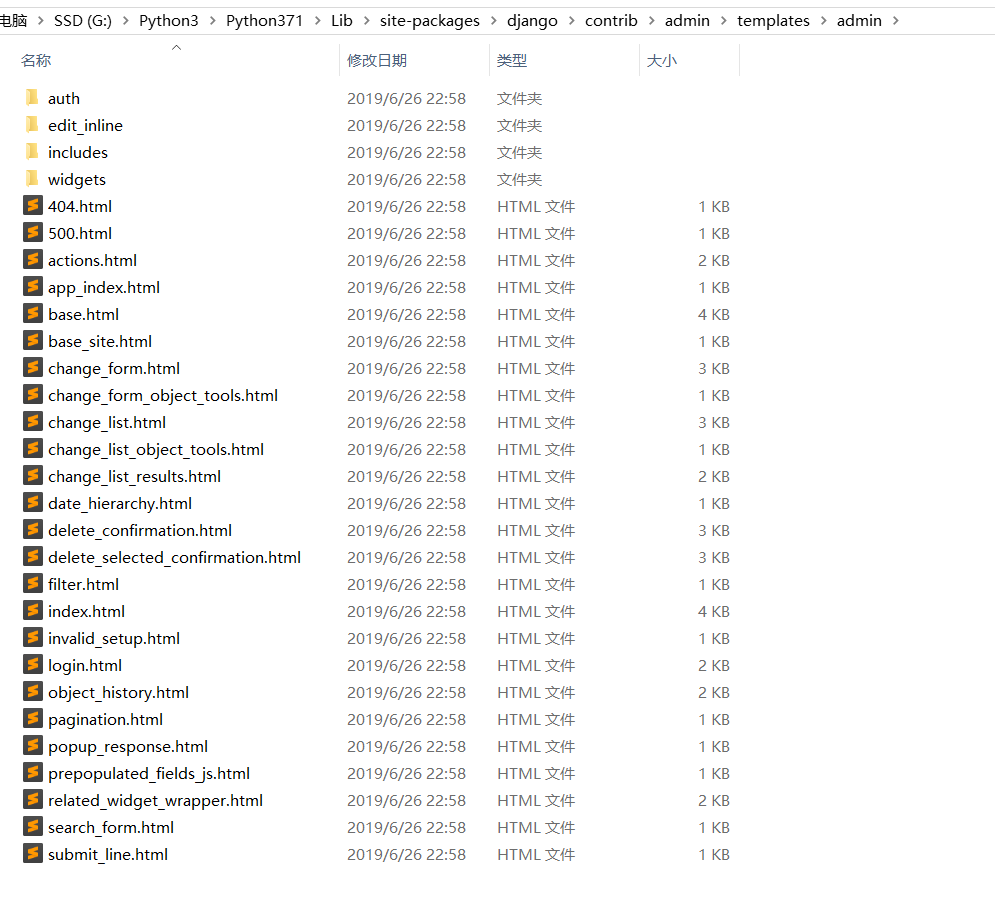Image resolution: width=995 pixels, height=901 pixels.
Task: Expand the chevron after templates breadcrumb
Action: click(823, 21)
